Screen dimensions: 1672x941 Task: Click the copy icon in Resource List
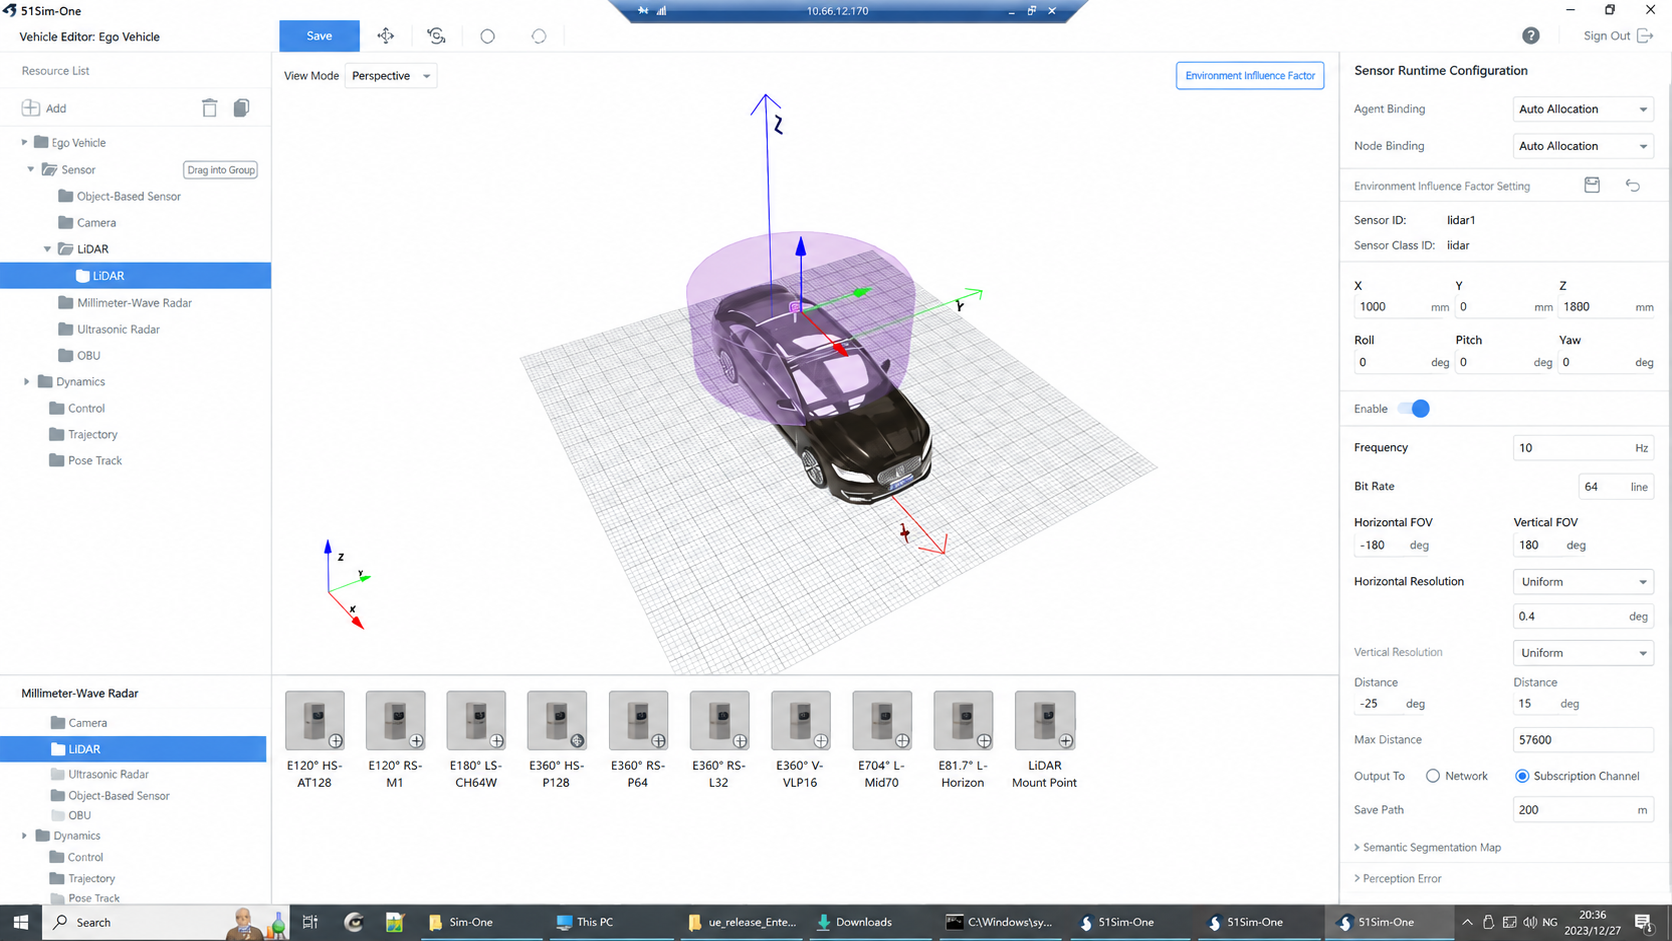tap(241, 108)
